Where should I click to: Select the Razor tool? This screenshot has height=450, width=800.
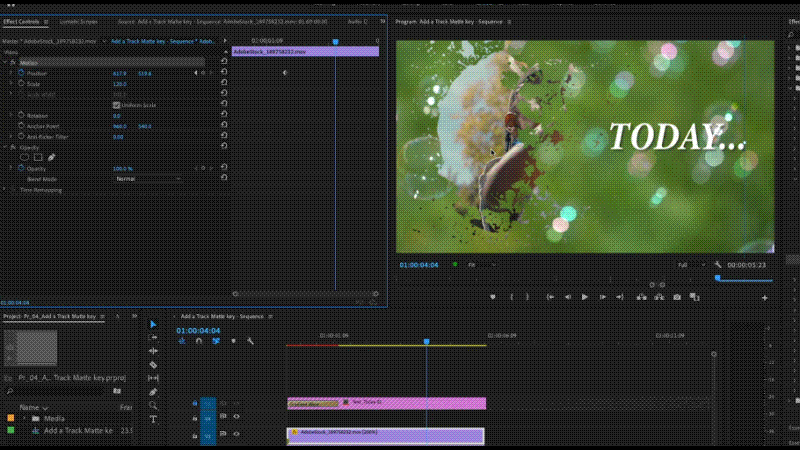pyautogui.click(x=153, y=365)
